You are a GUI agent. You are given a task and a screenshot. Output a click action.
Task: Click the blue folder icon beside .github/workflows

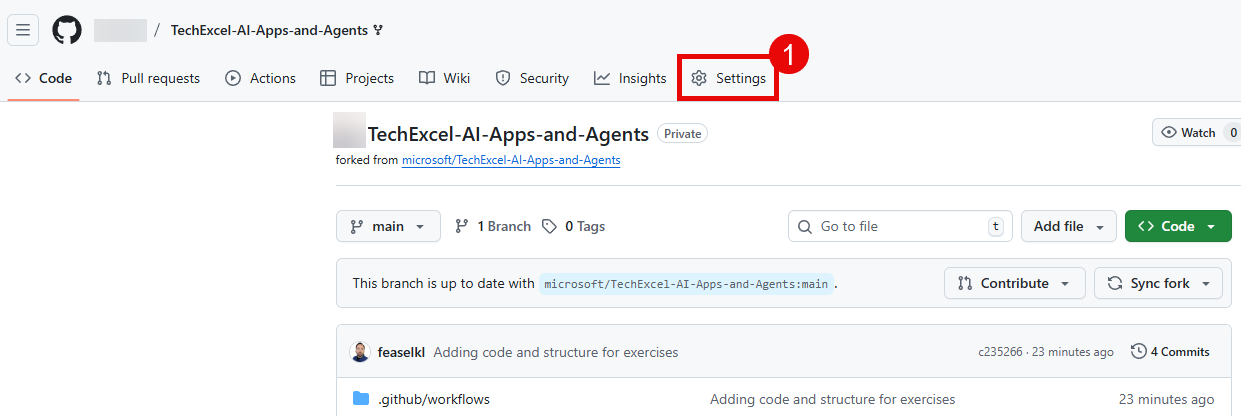pos(361,399)
